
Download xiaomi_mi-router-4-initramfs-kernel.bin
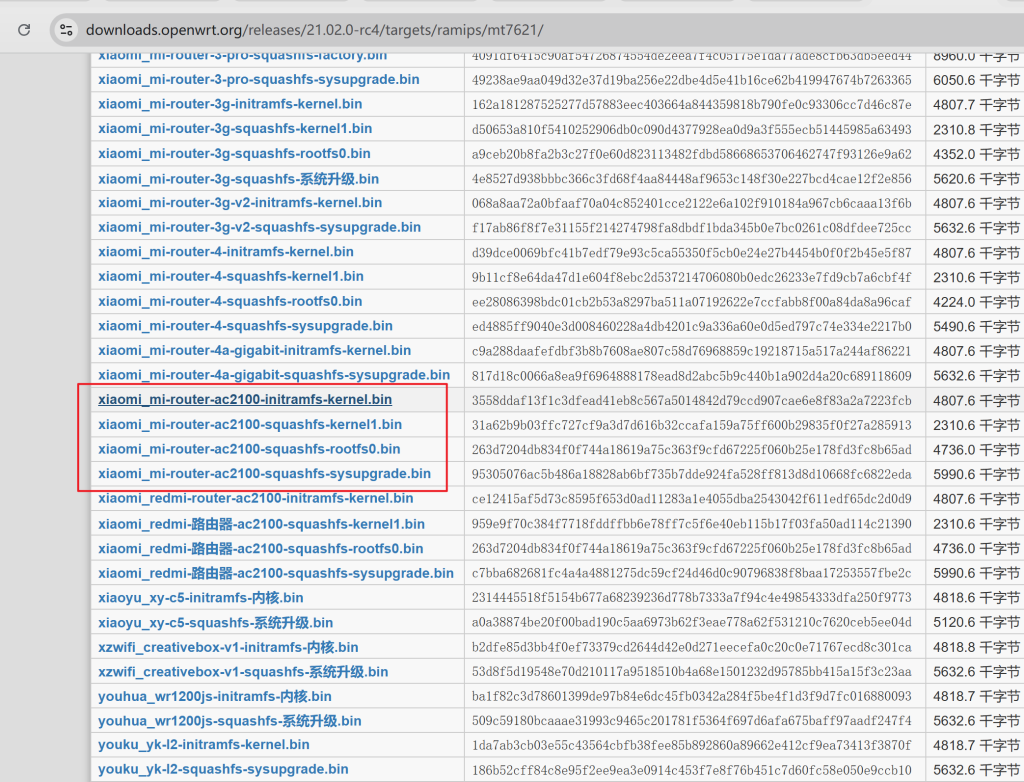point(225,252)
